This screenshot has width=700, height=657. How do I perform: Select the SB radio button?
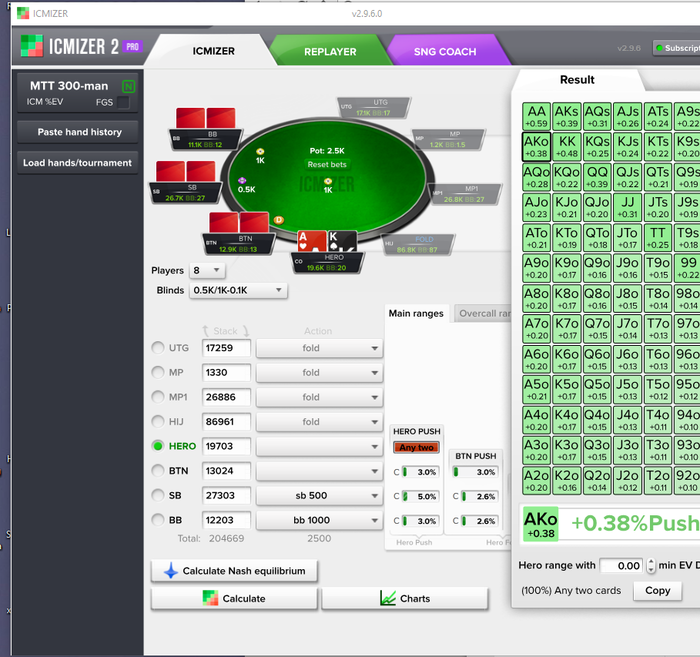click(x=158, y=495)
